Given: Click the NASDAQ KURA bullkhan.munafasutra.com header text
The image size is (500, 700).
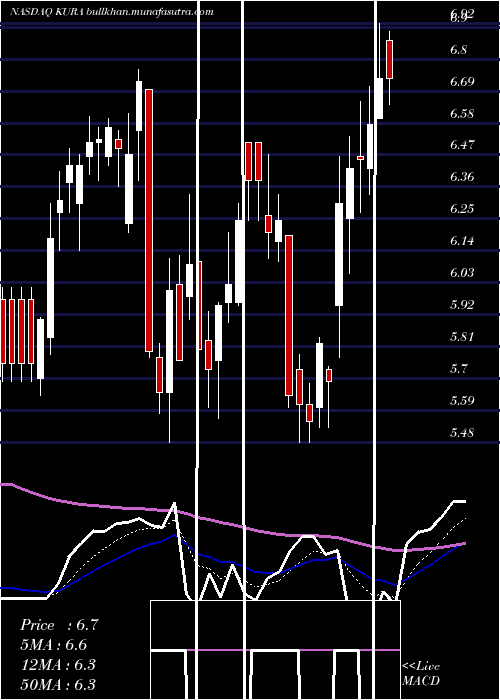Looking at the screenshot, I should (112, 12).
